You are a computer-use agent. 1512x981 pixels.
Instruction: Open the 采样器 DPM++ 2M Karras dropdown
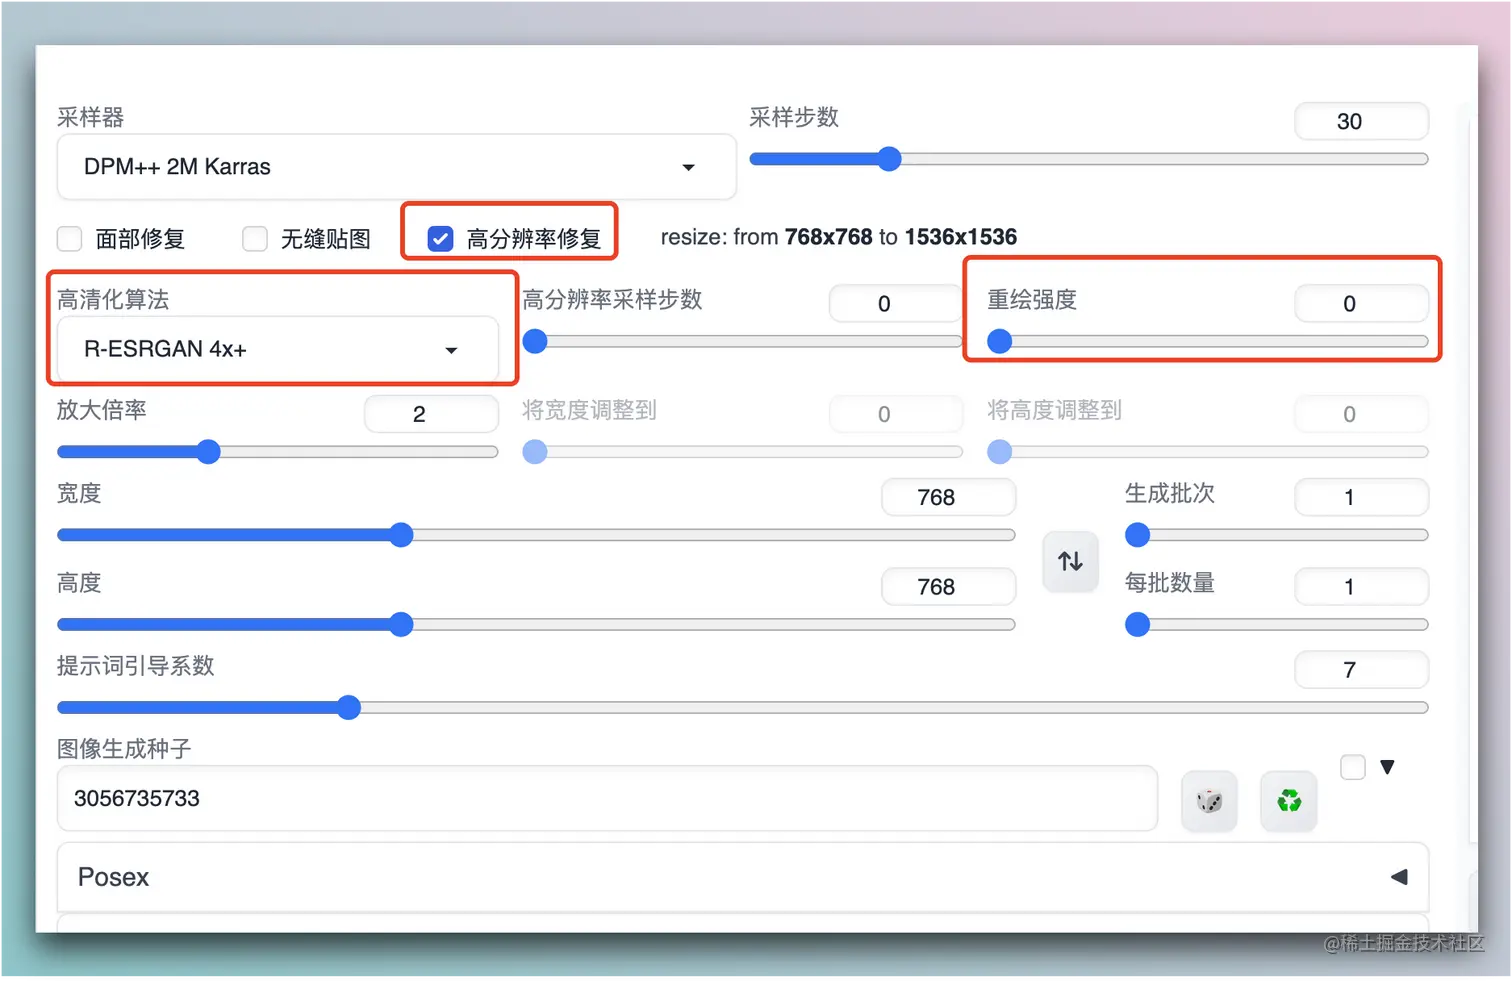(x=397, y=167)
